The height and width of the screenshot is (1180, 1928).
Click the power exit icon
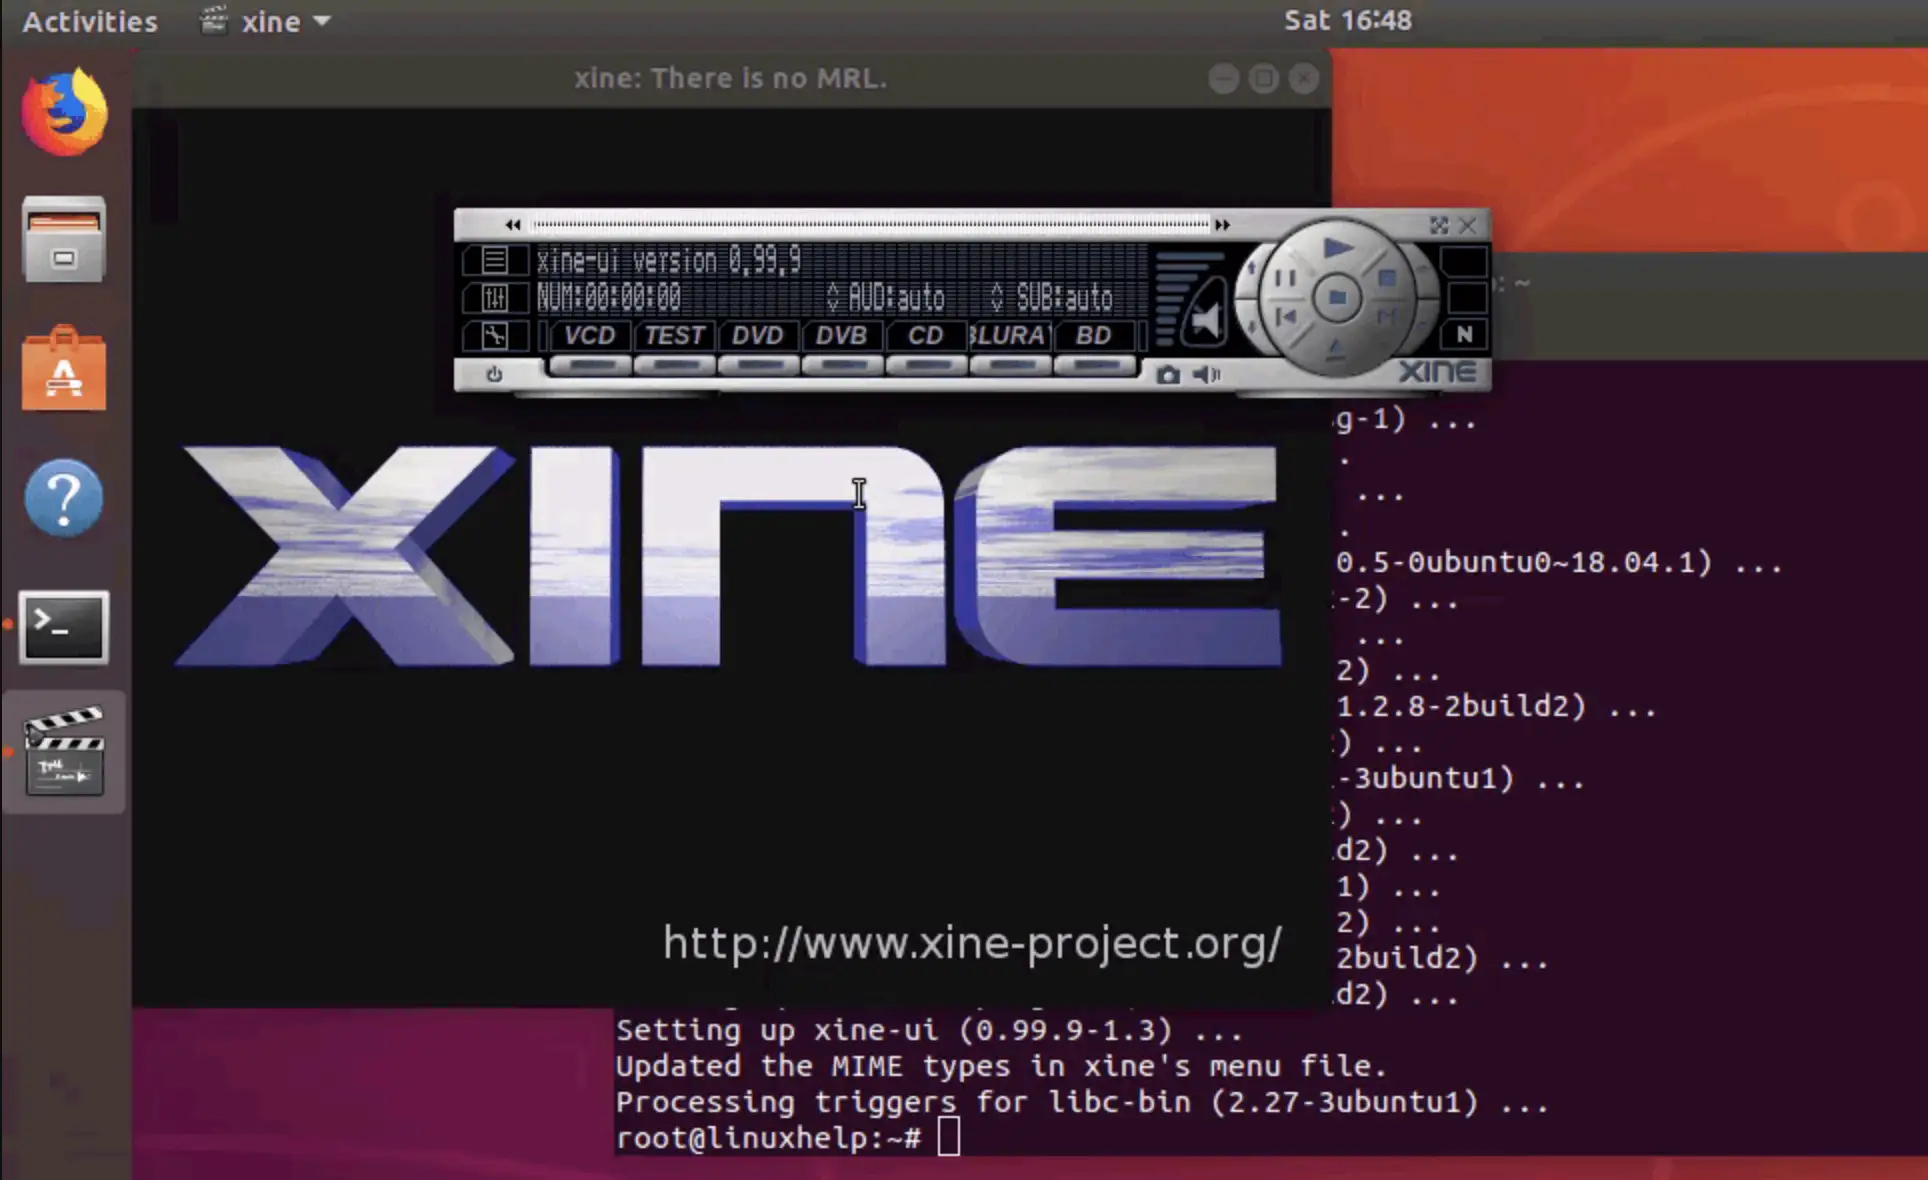click(x=494, y=374)
